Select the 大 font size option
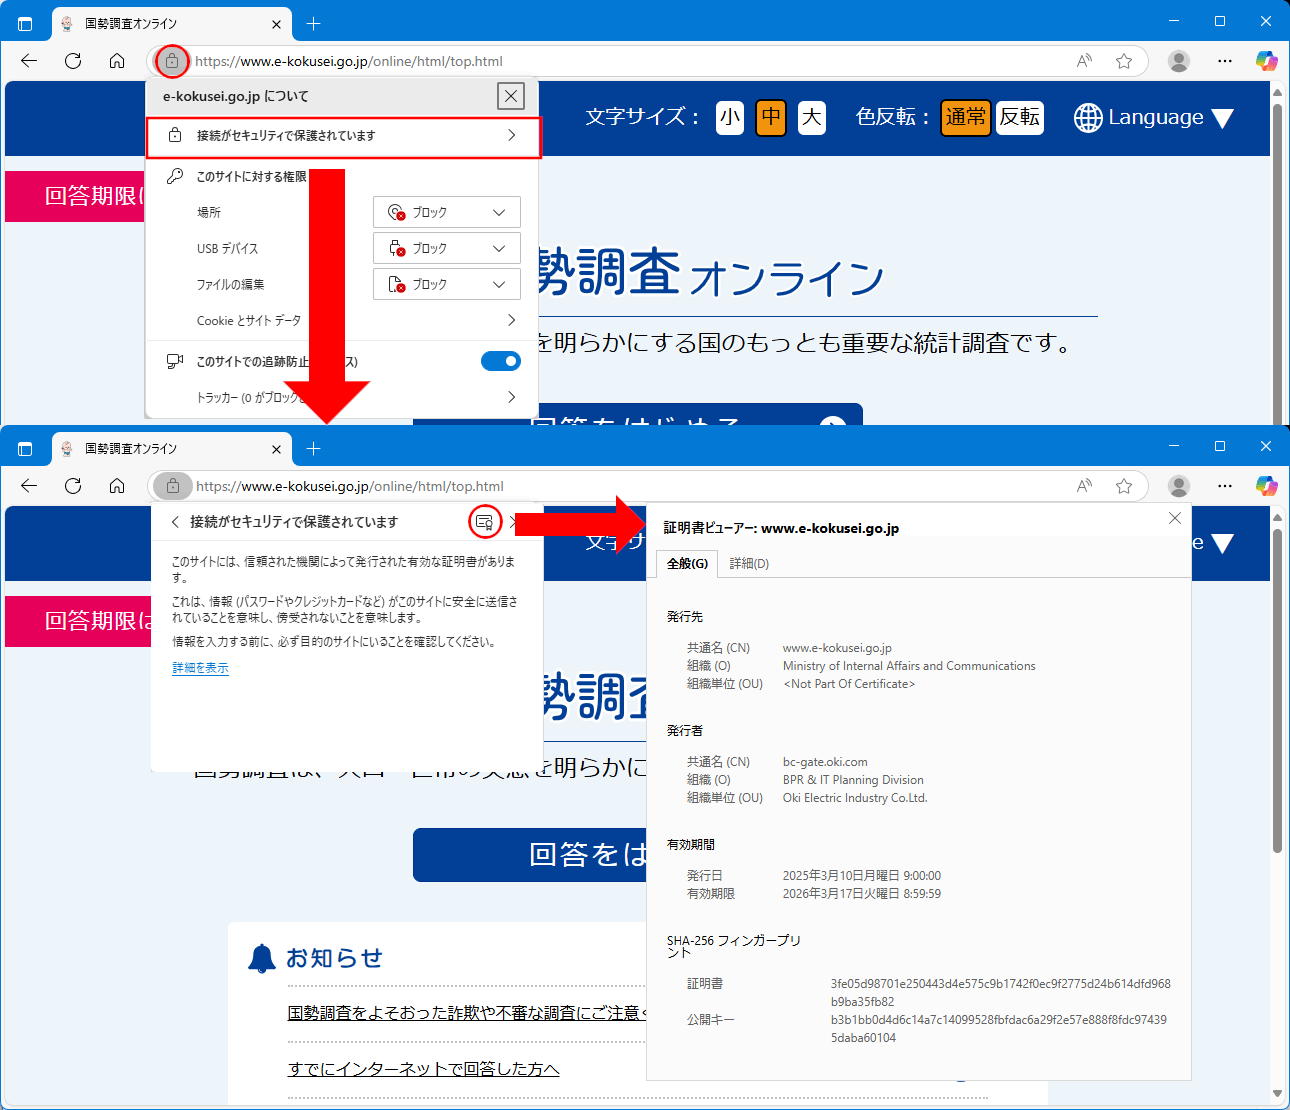Viewport: 1290px width, 1110px height. coord(811,118)
